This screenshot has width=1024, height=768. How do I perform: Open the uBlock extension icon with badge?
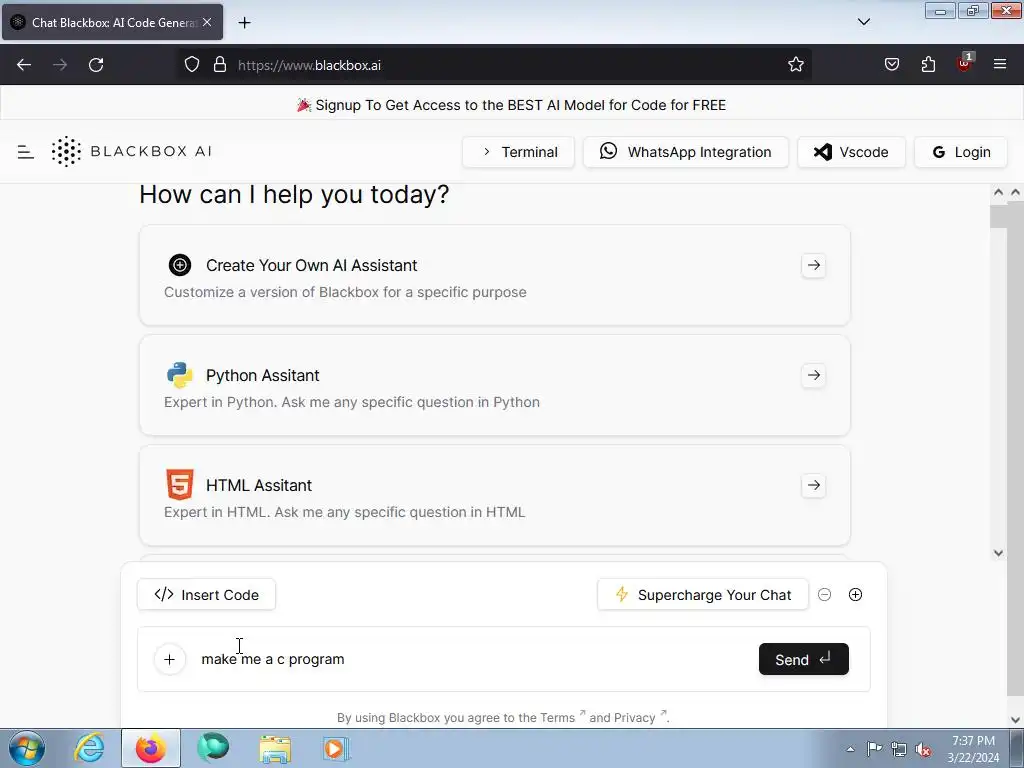click(x=964, y=63)
